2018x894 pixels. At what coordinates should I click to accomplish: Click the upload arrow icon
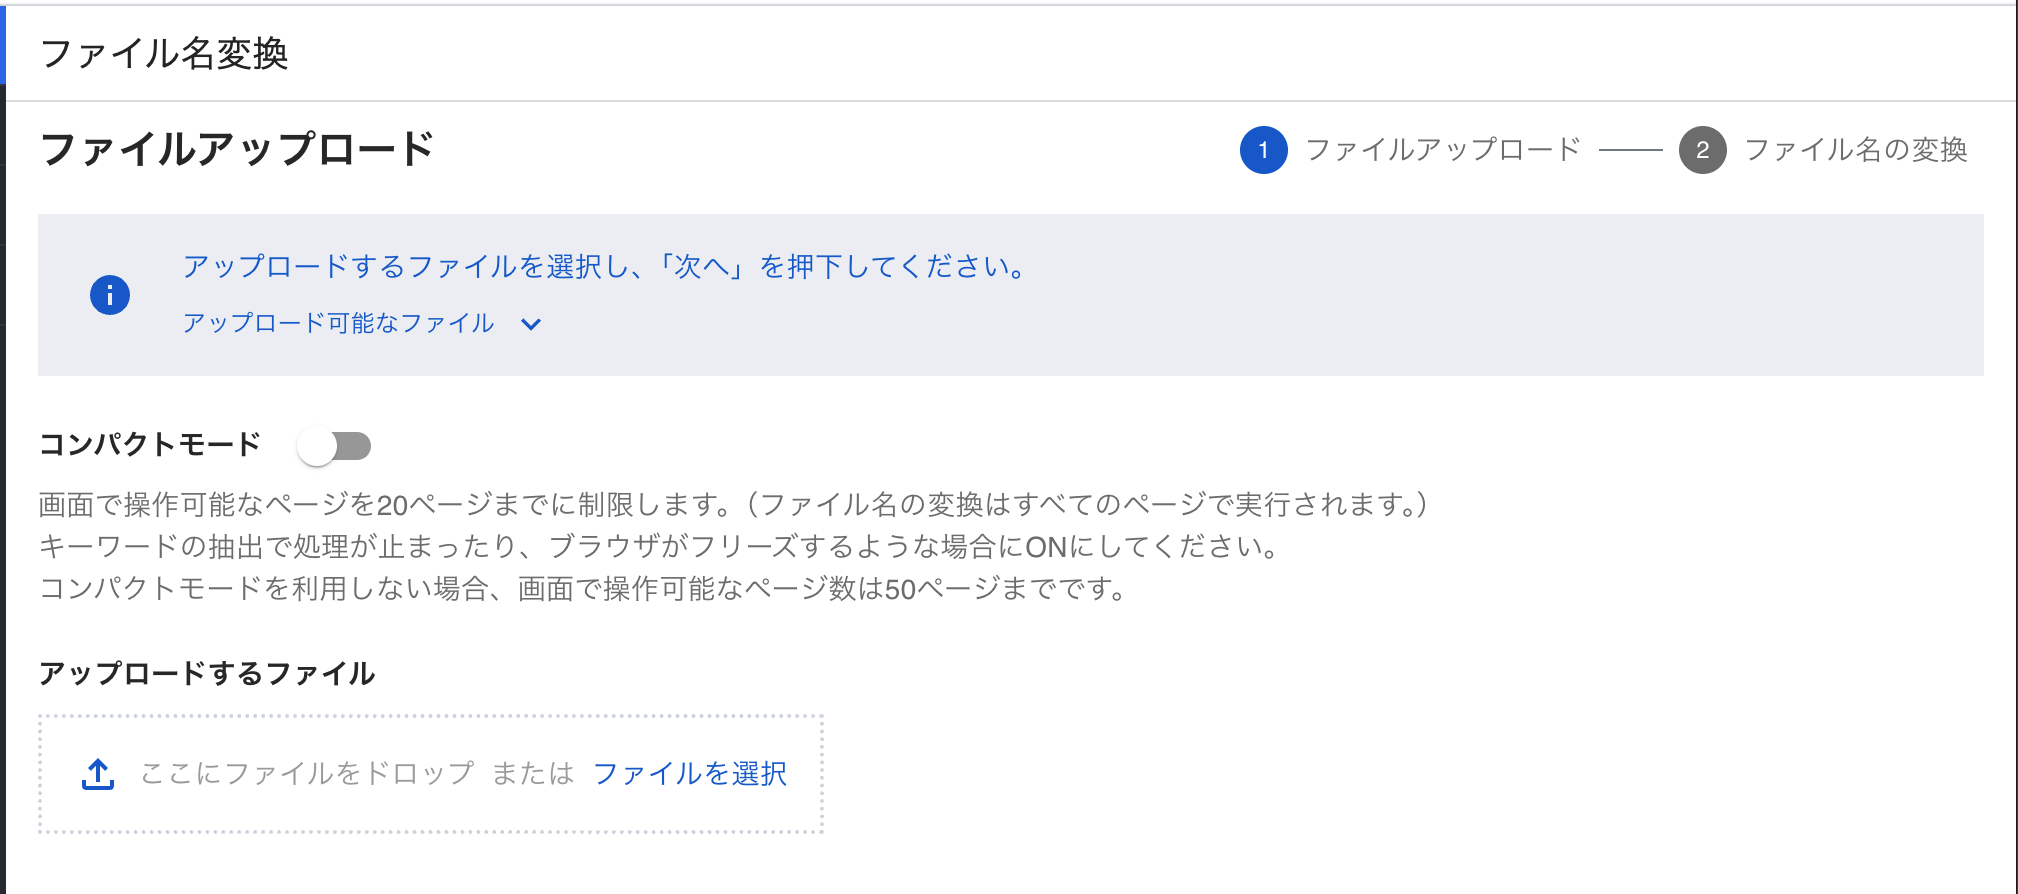pos(98,774)
